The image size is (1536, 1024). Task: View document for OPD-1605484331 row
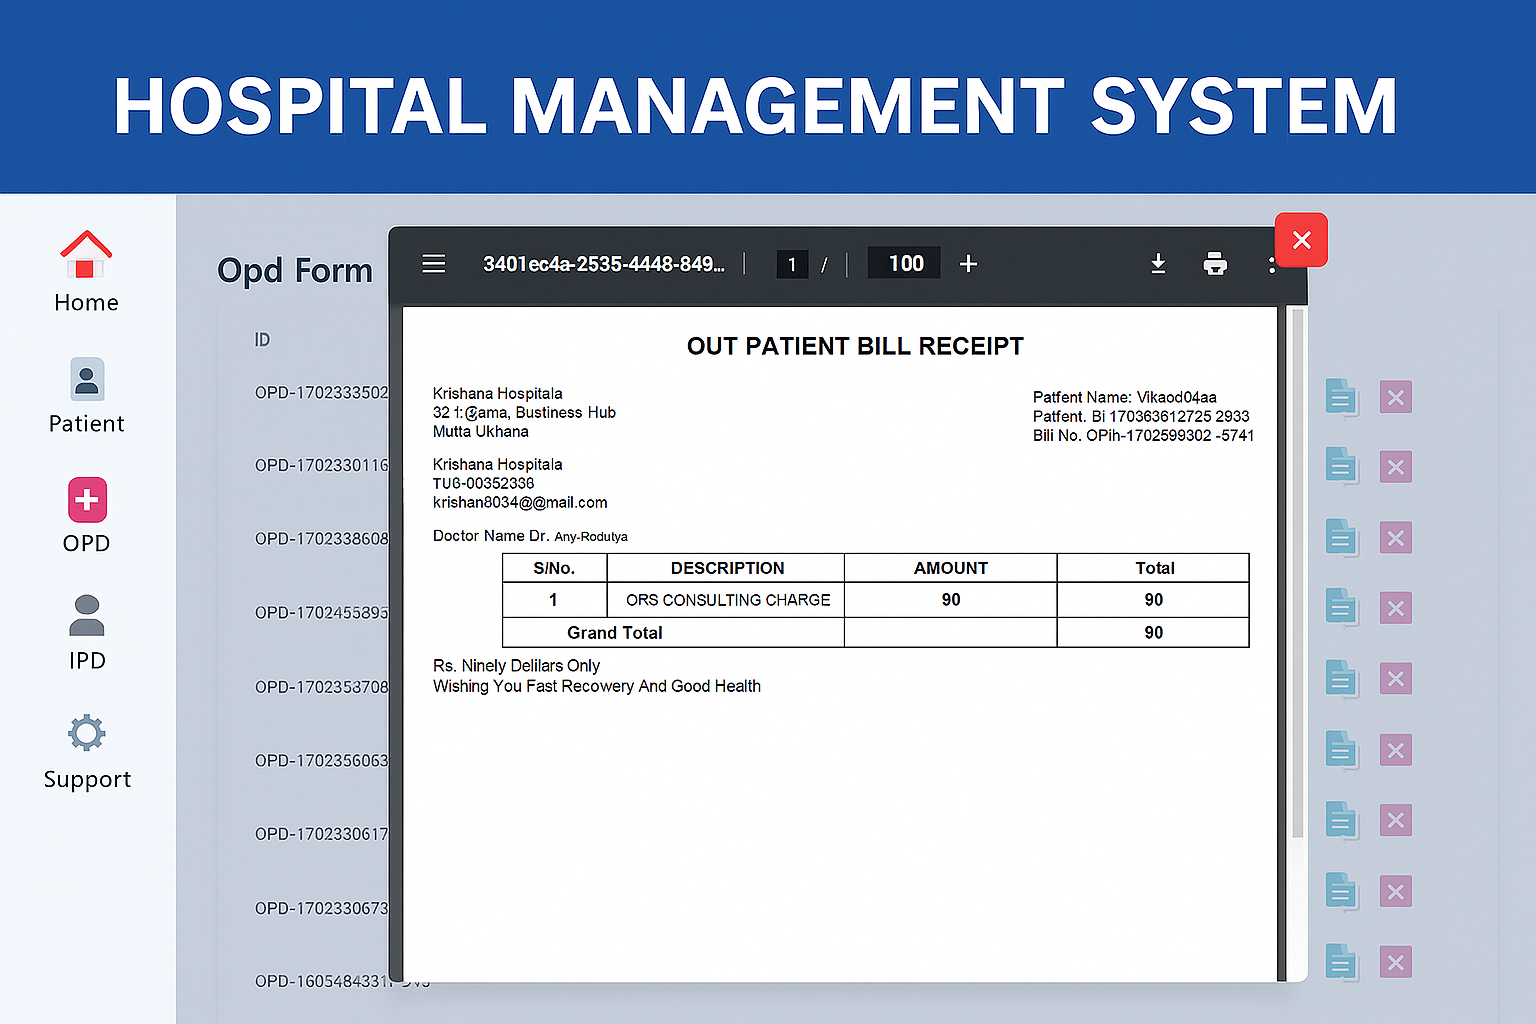pyautogui.click(x=1341, y=963)
